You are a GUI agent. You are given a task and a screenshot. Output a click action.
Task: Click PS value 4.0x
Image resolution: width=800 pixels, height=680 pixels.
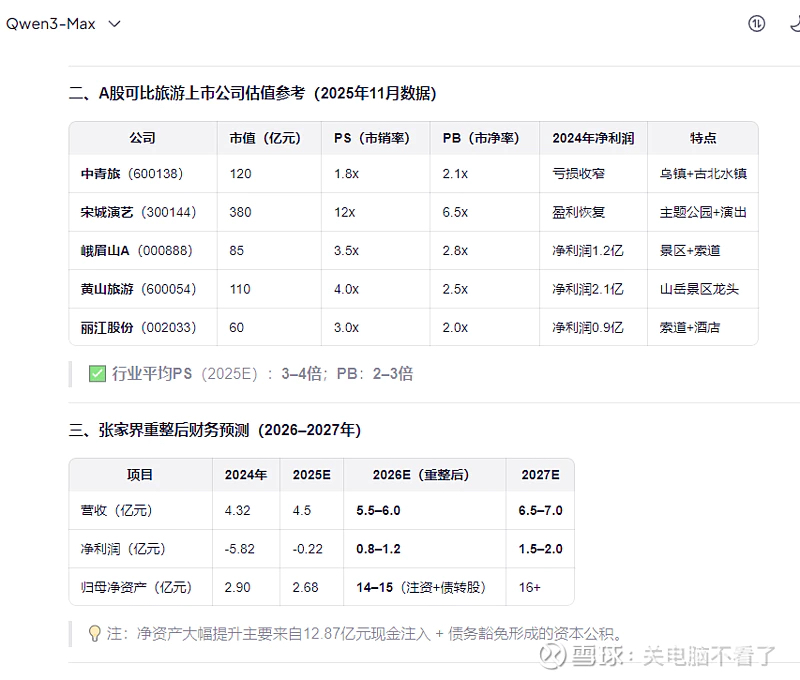(x=346, y=289)
